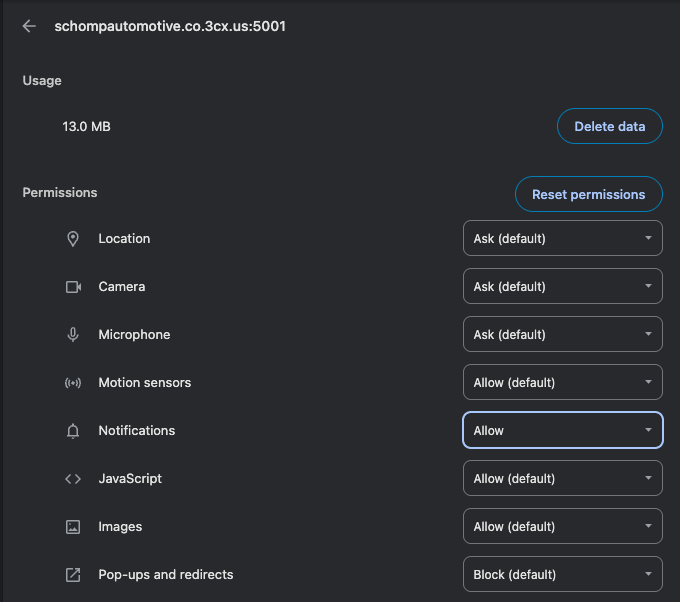Change the Motion sensors permission setting
Viewport: 680px width, 602px height.
[x=562, y=383]
